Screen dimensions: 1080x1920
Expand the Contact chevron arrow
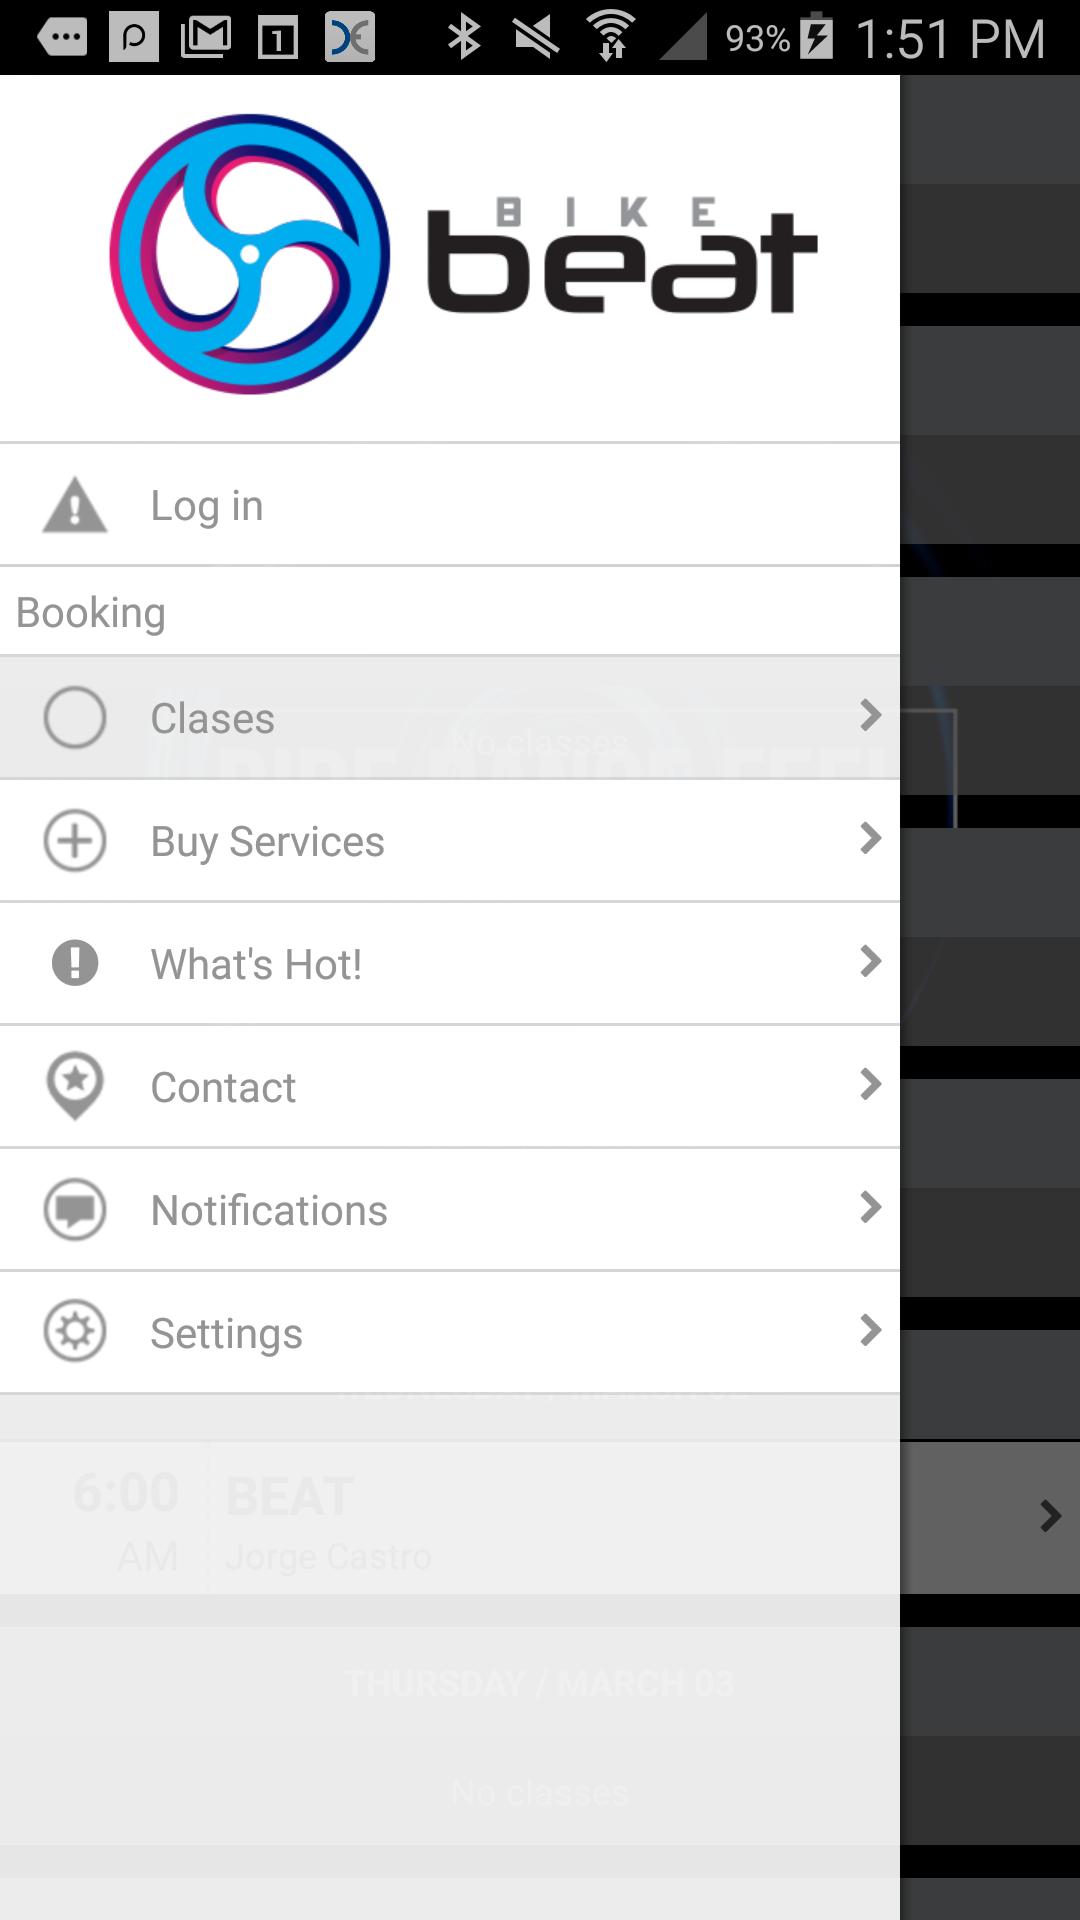click(870, 1084)
